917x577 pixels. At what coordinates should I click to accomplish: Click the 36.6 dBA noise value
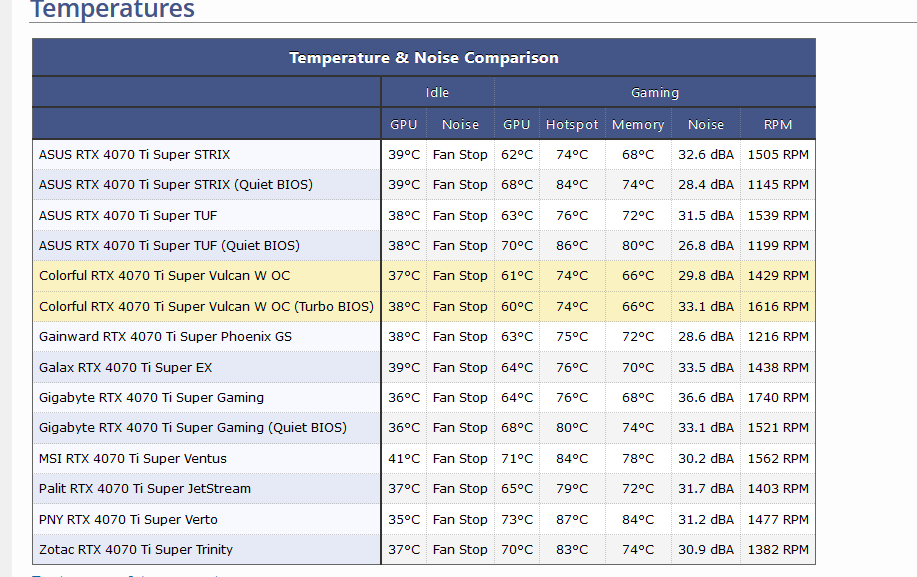coord(706,398)
